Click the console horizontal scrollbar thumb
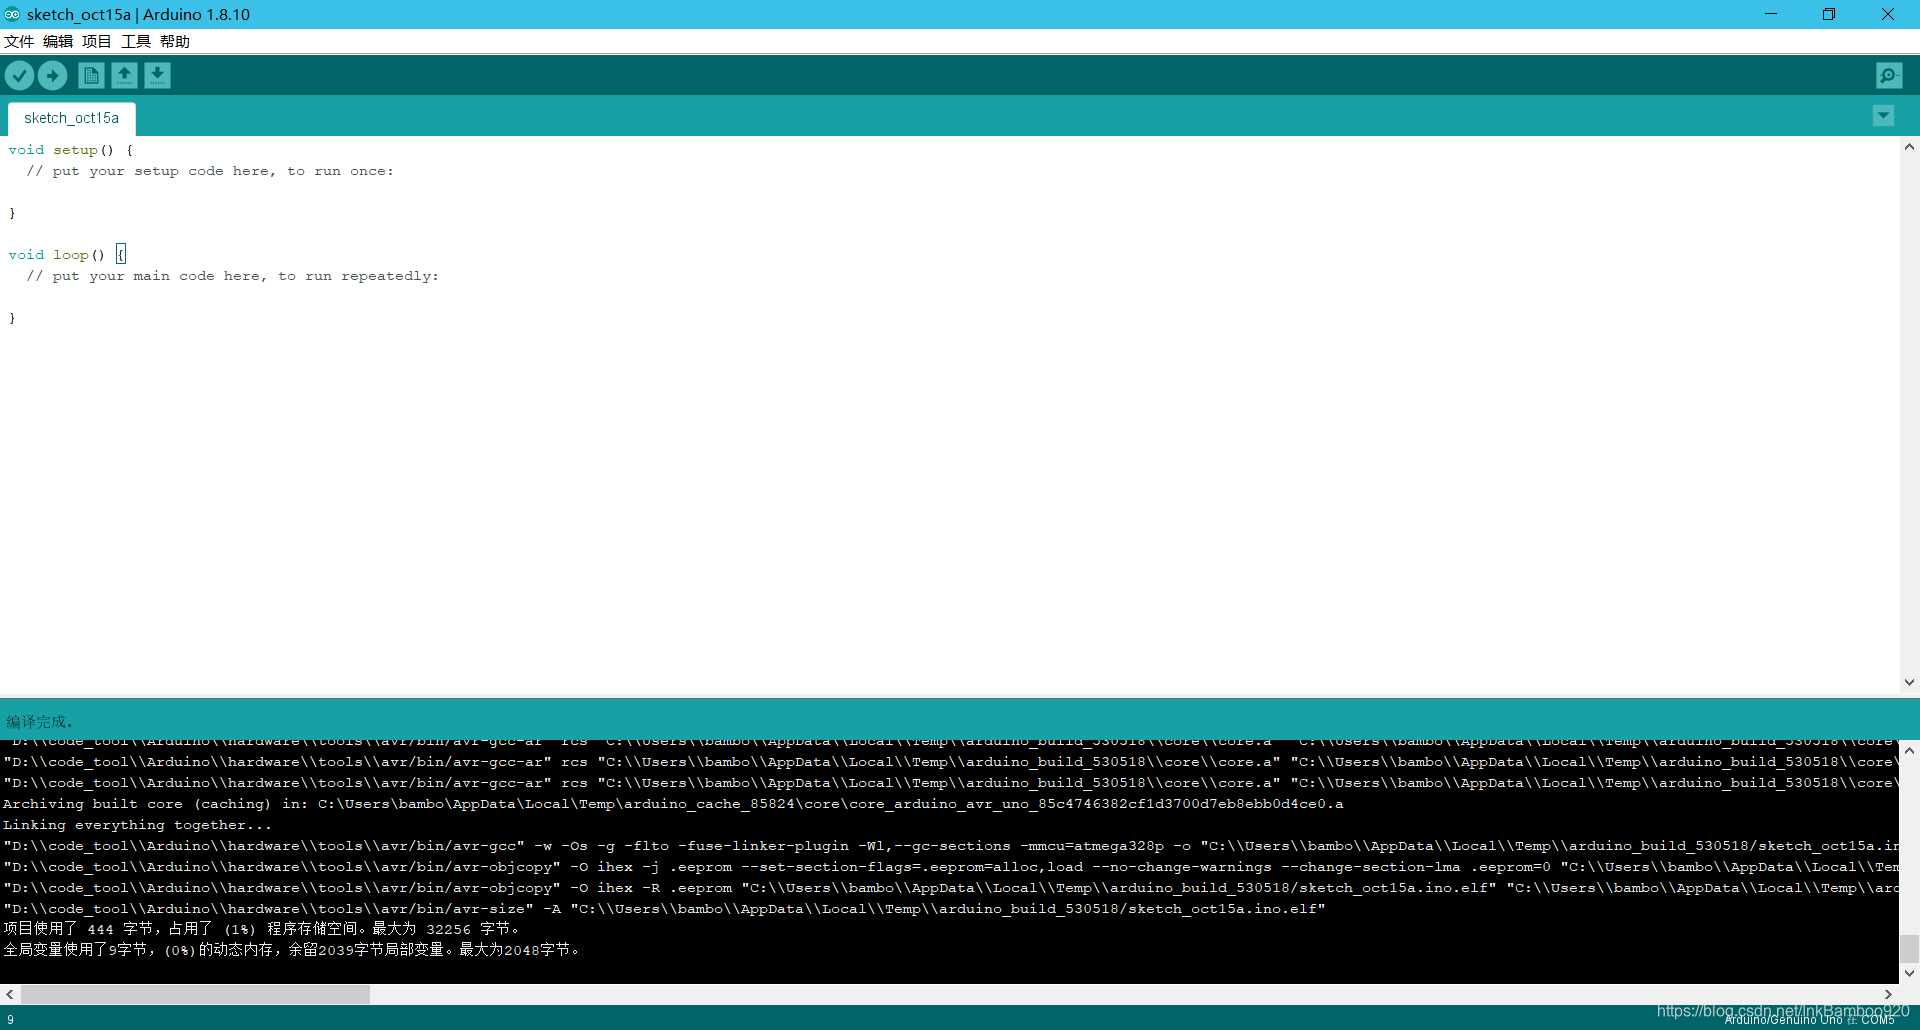 coord(195,995)
